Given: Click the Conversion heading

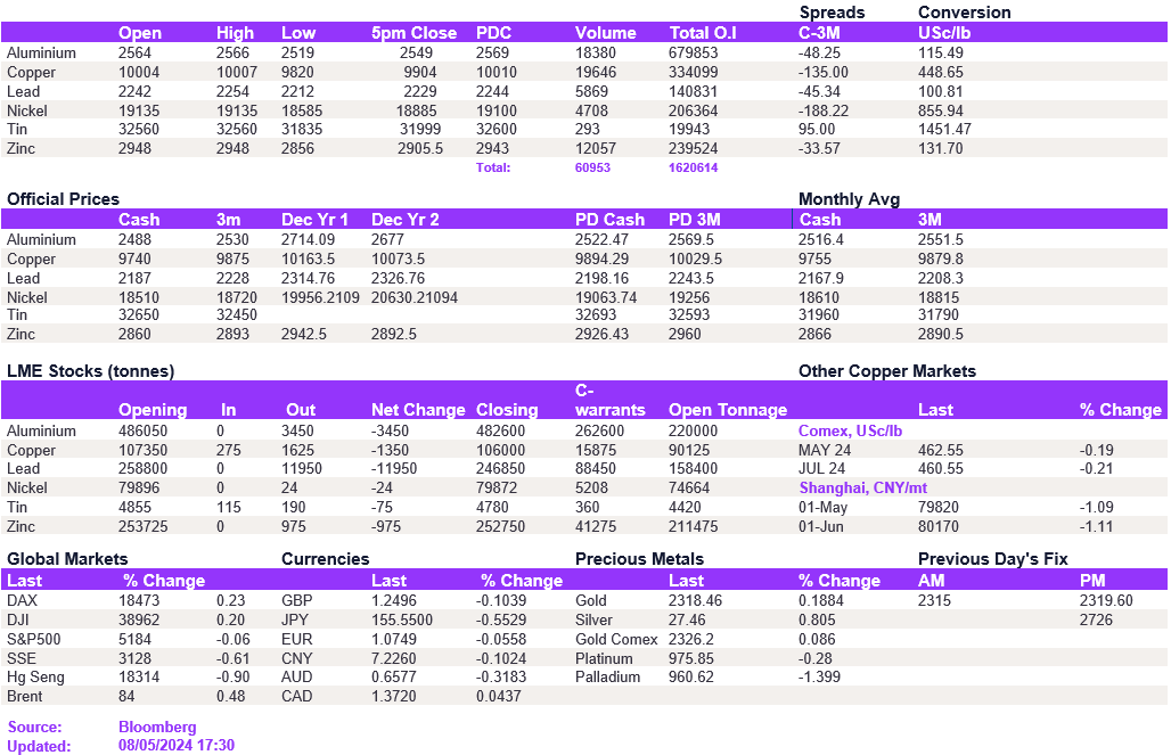Looking at the screenshot, I should coord(964,13).
